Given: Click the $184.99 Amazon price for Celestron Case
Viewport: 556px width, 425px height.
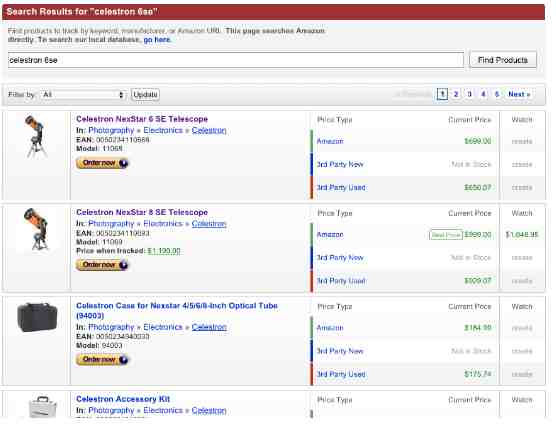Looking at the screenshot, I should click(x=478, y=328).
